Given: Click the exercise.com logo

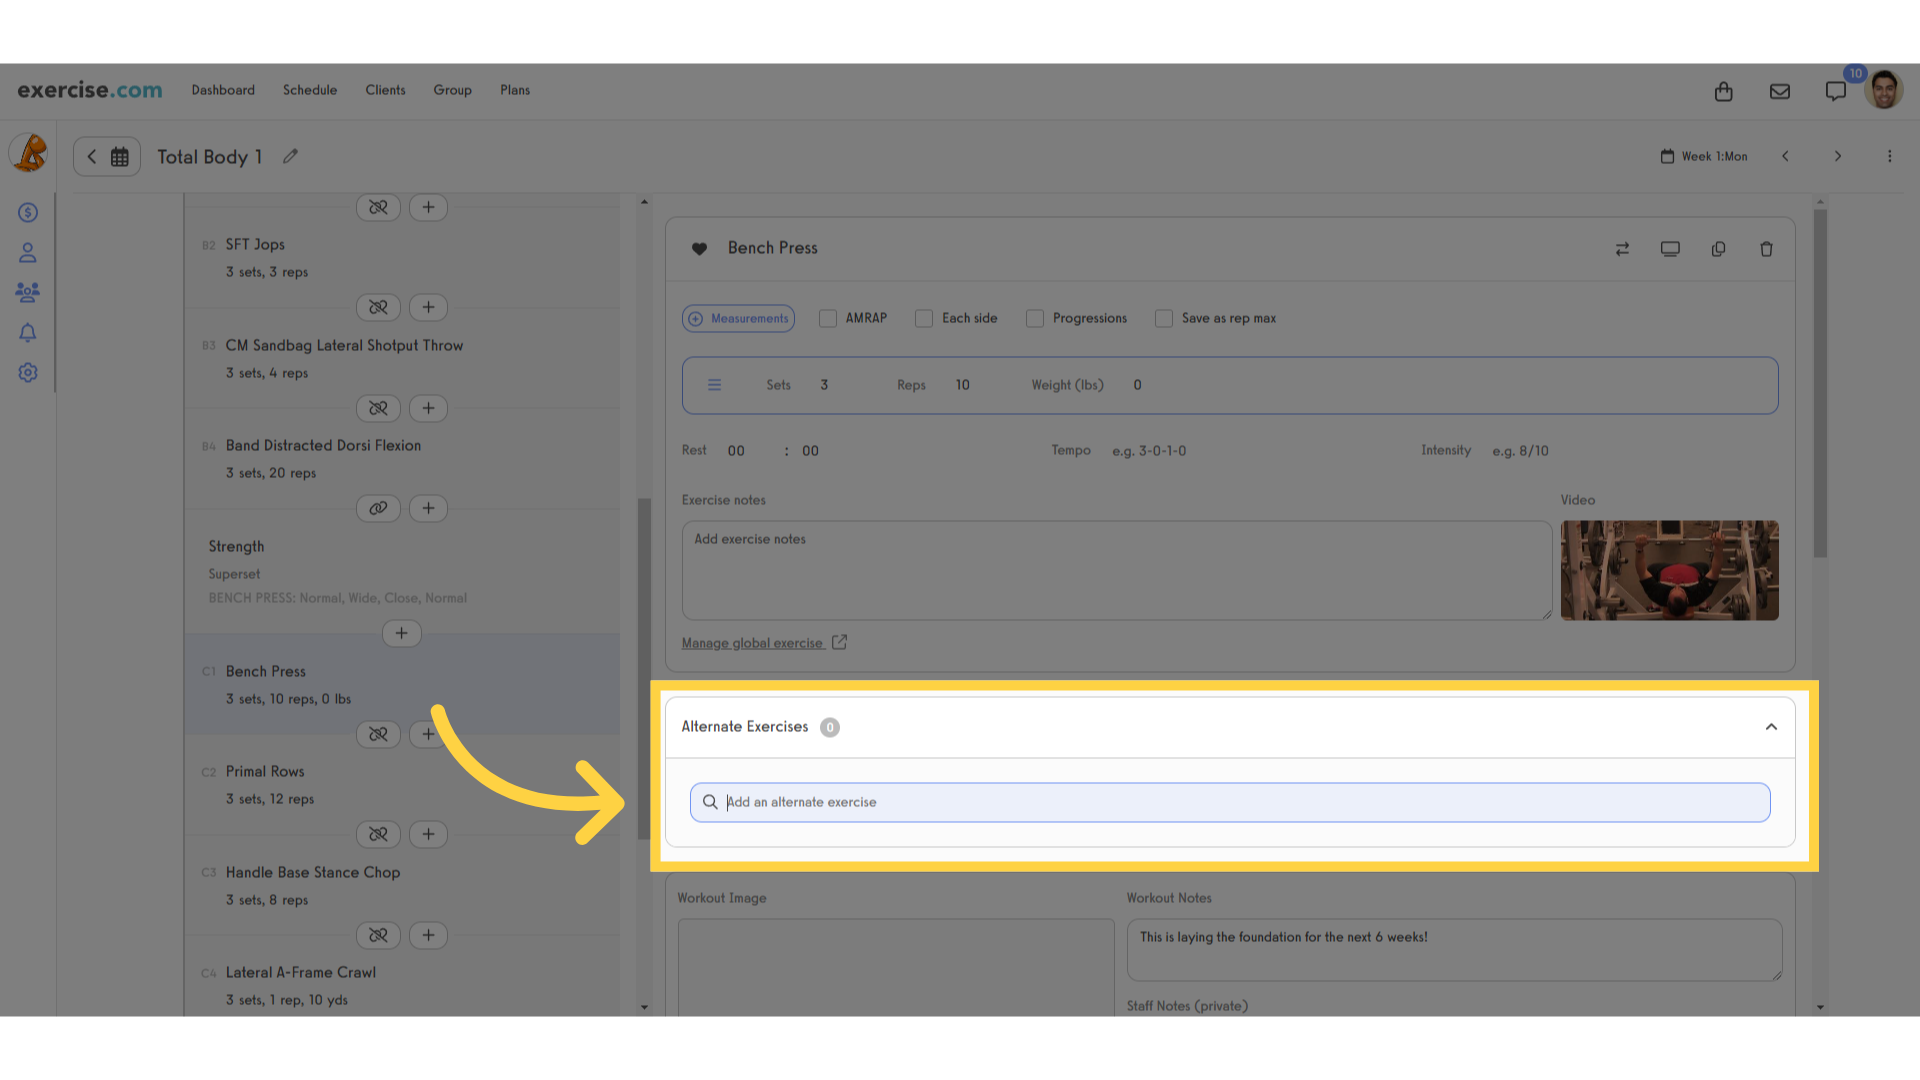Looking at the screenshot, I should pyautogui.click(x=89, y=90).
